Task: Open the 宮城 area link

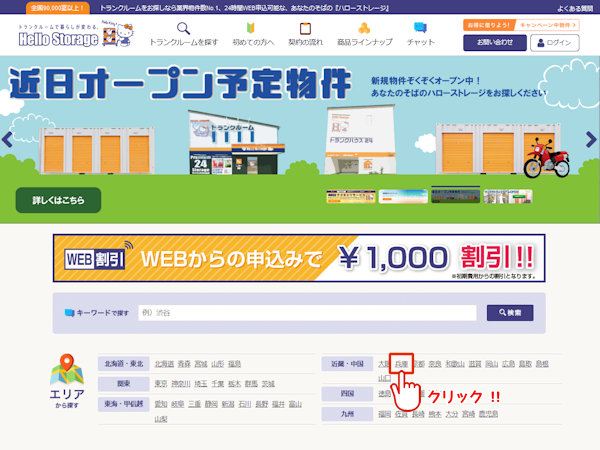Action: tap(201, 364)
